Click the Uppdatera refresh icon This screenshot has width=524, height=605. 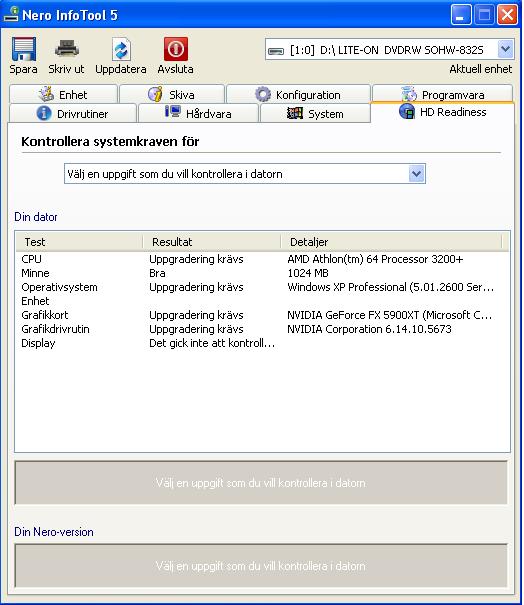tap(121, 49)
